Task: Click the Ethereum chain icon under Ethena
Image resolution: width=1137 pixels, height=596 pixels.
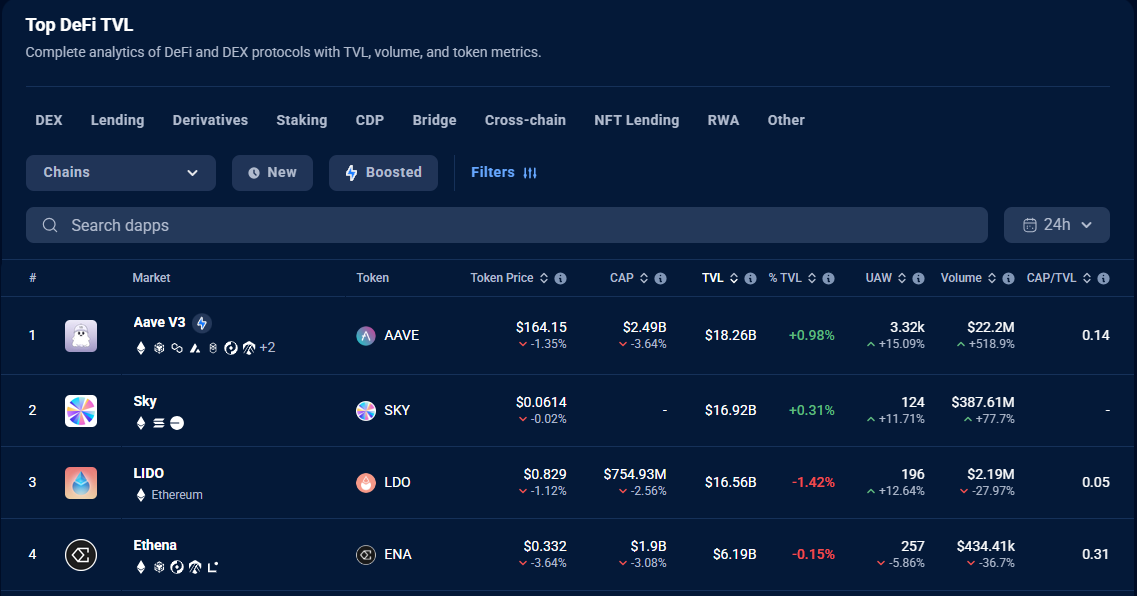Action: pyautogui.click(x=141, y=567)
